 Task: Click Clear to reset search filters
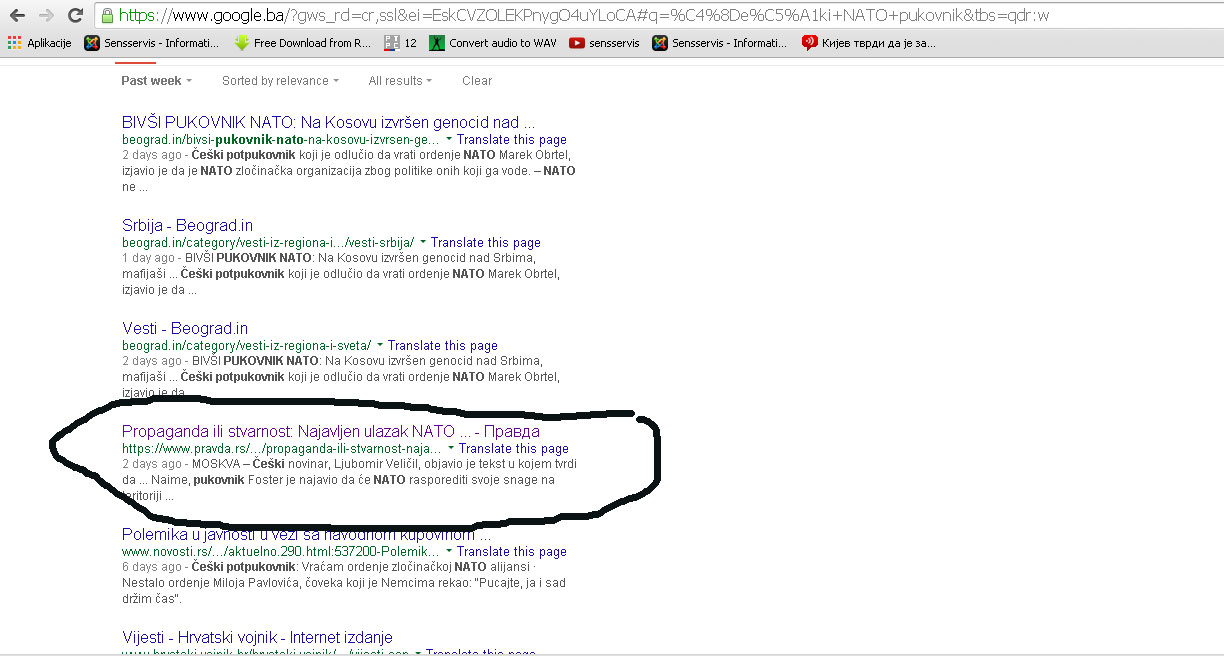pos(477,81)
